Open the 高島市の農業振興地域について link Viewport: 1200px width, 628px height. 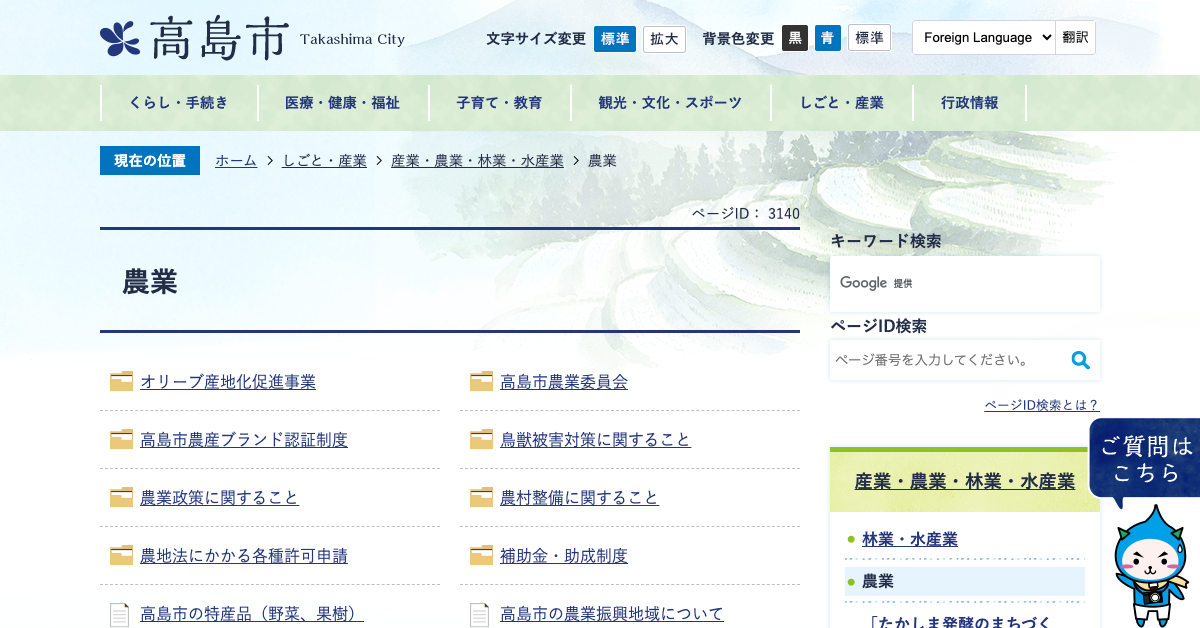click(x=612, y=614)
